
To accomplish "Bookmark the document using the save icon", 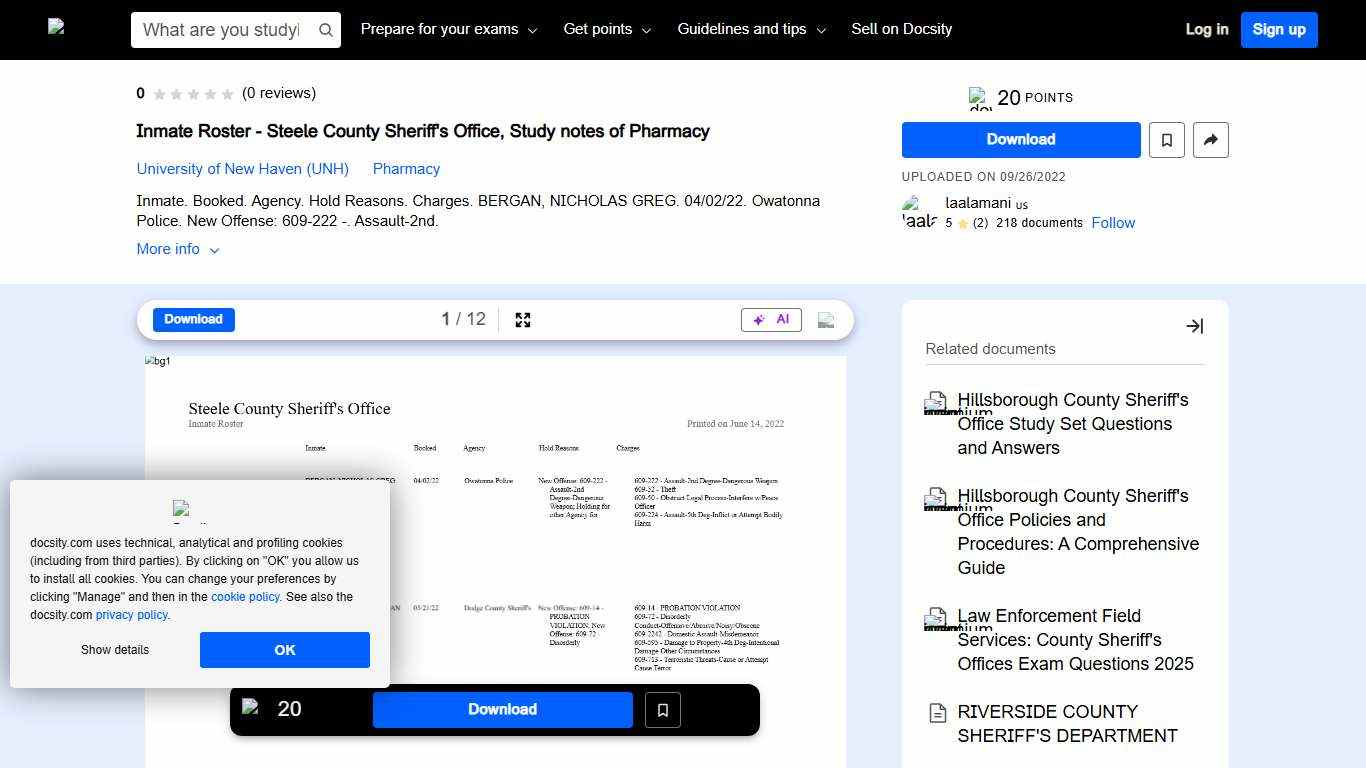I will click(1166, 140).
